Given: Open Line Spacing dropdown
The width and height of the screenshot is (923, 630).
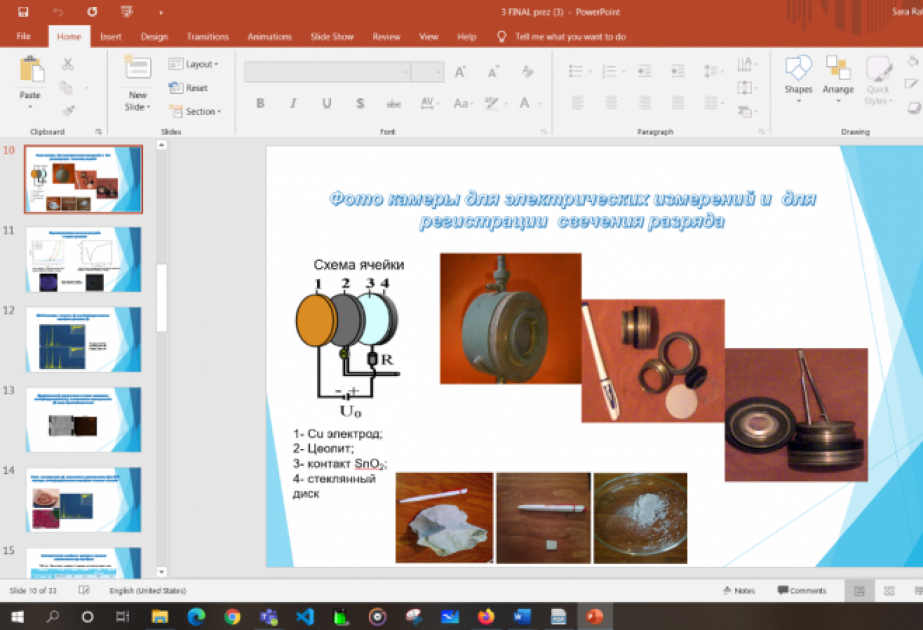Looking at the screenshot, I should [713, 72].
